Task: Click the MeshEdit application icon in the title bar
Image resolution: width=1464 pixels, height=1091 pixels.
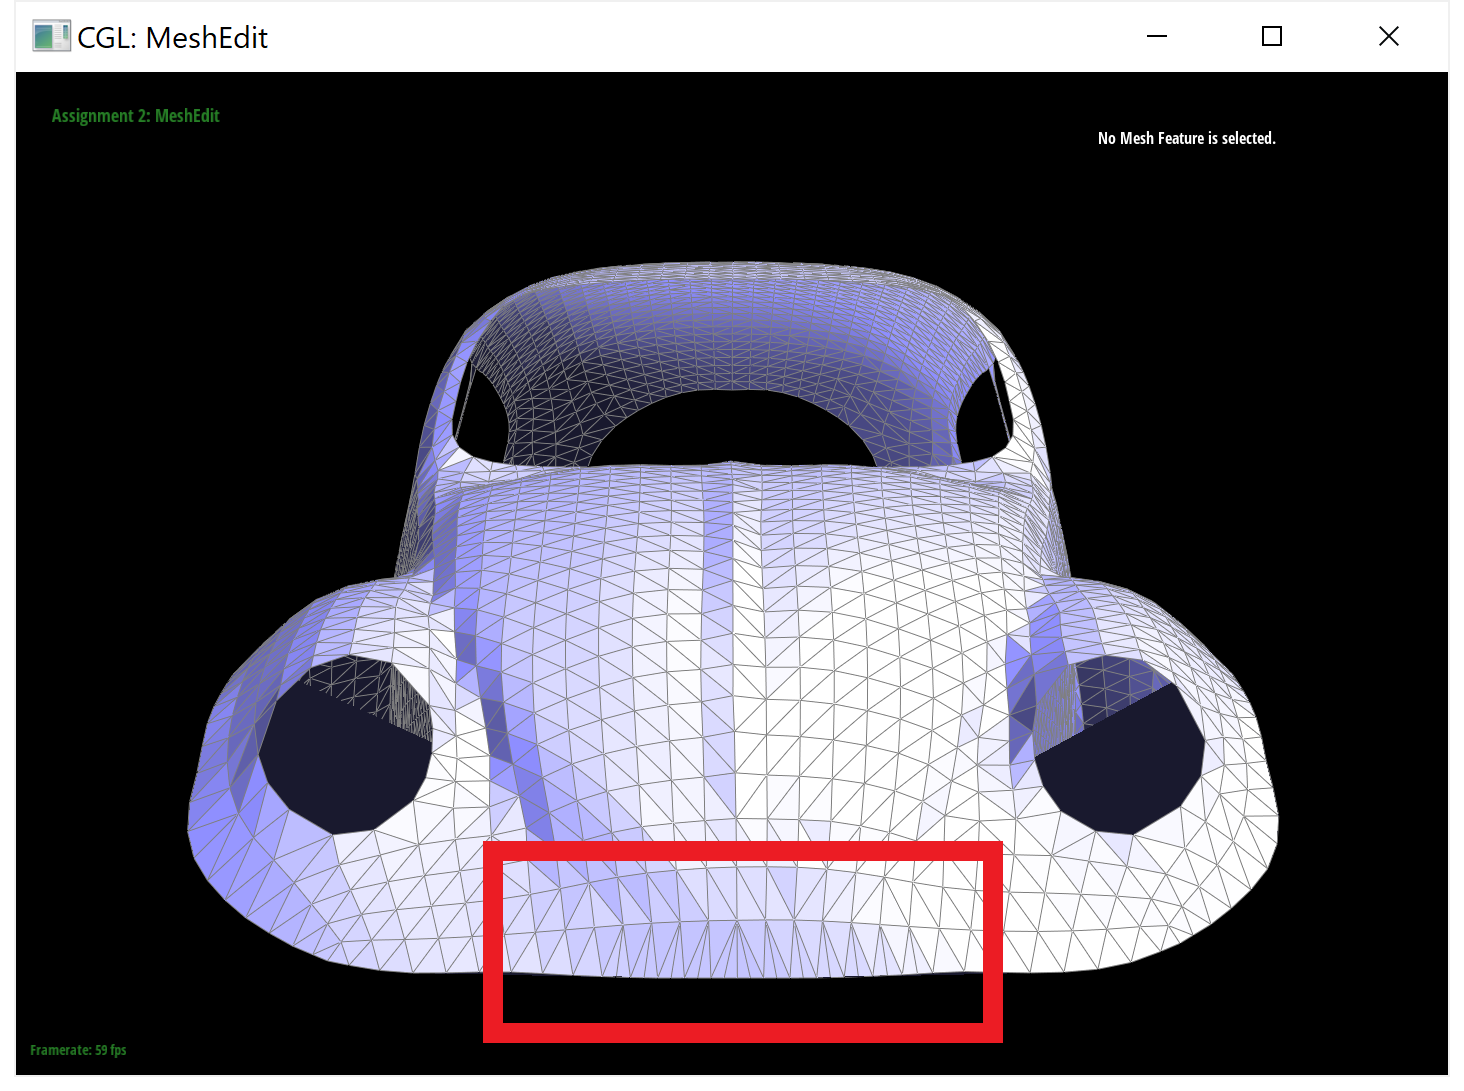Action: click(50, 36)
